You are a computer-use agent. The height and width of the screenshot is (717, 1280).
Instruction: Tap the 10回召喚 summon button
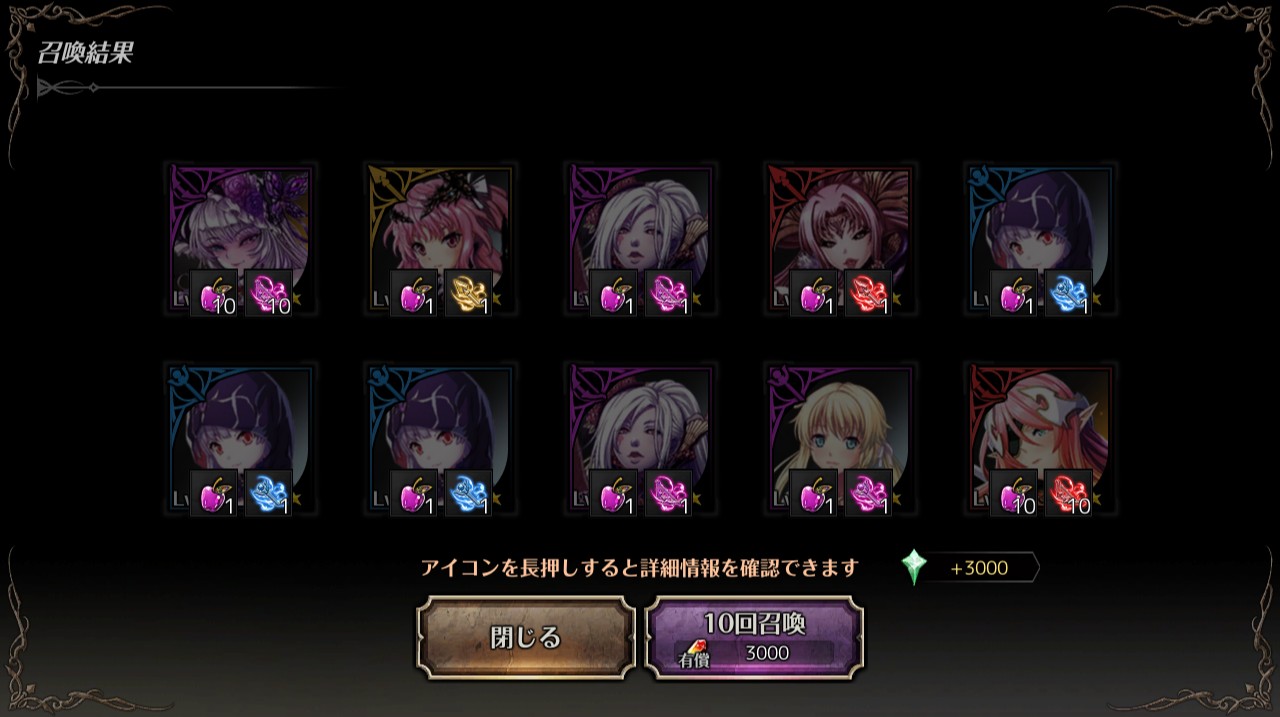tap(754, 638)
